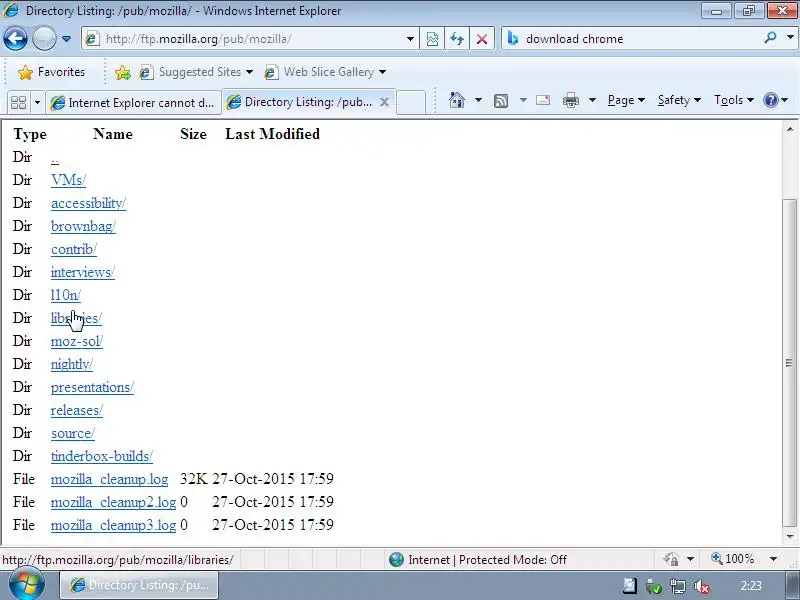Open the Safety menu
Viewport: 800px width, 600px height.
(679, 100)
